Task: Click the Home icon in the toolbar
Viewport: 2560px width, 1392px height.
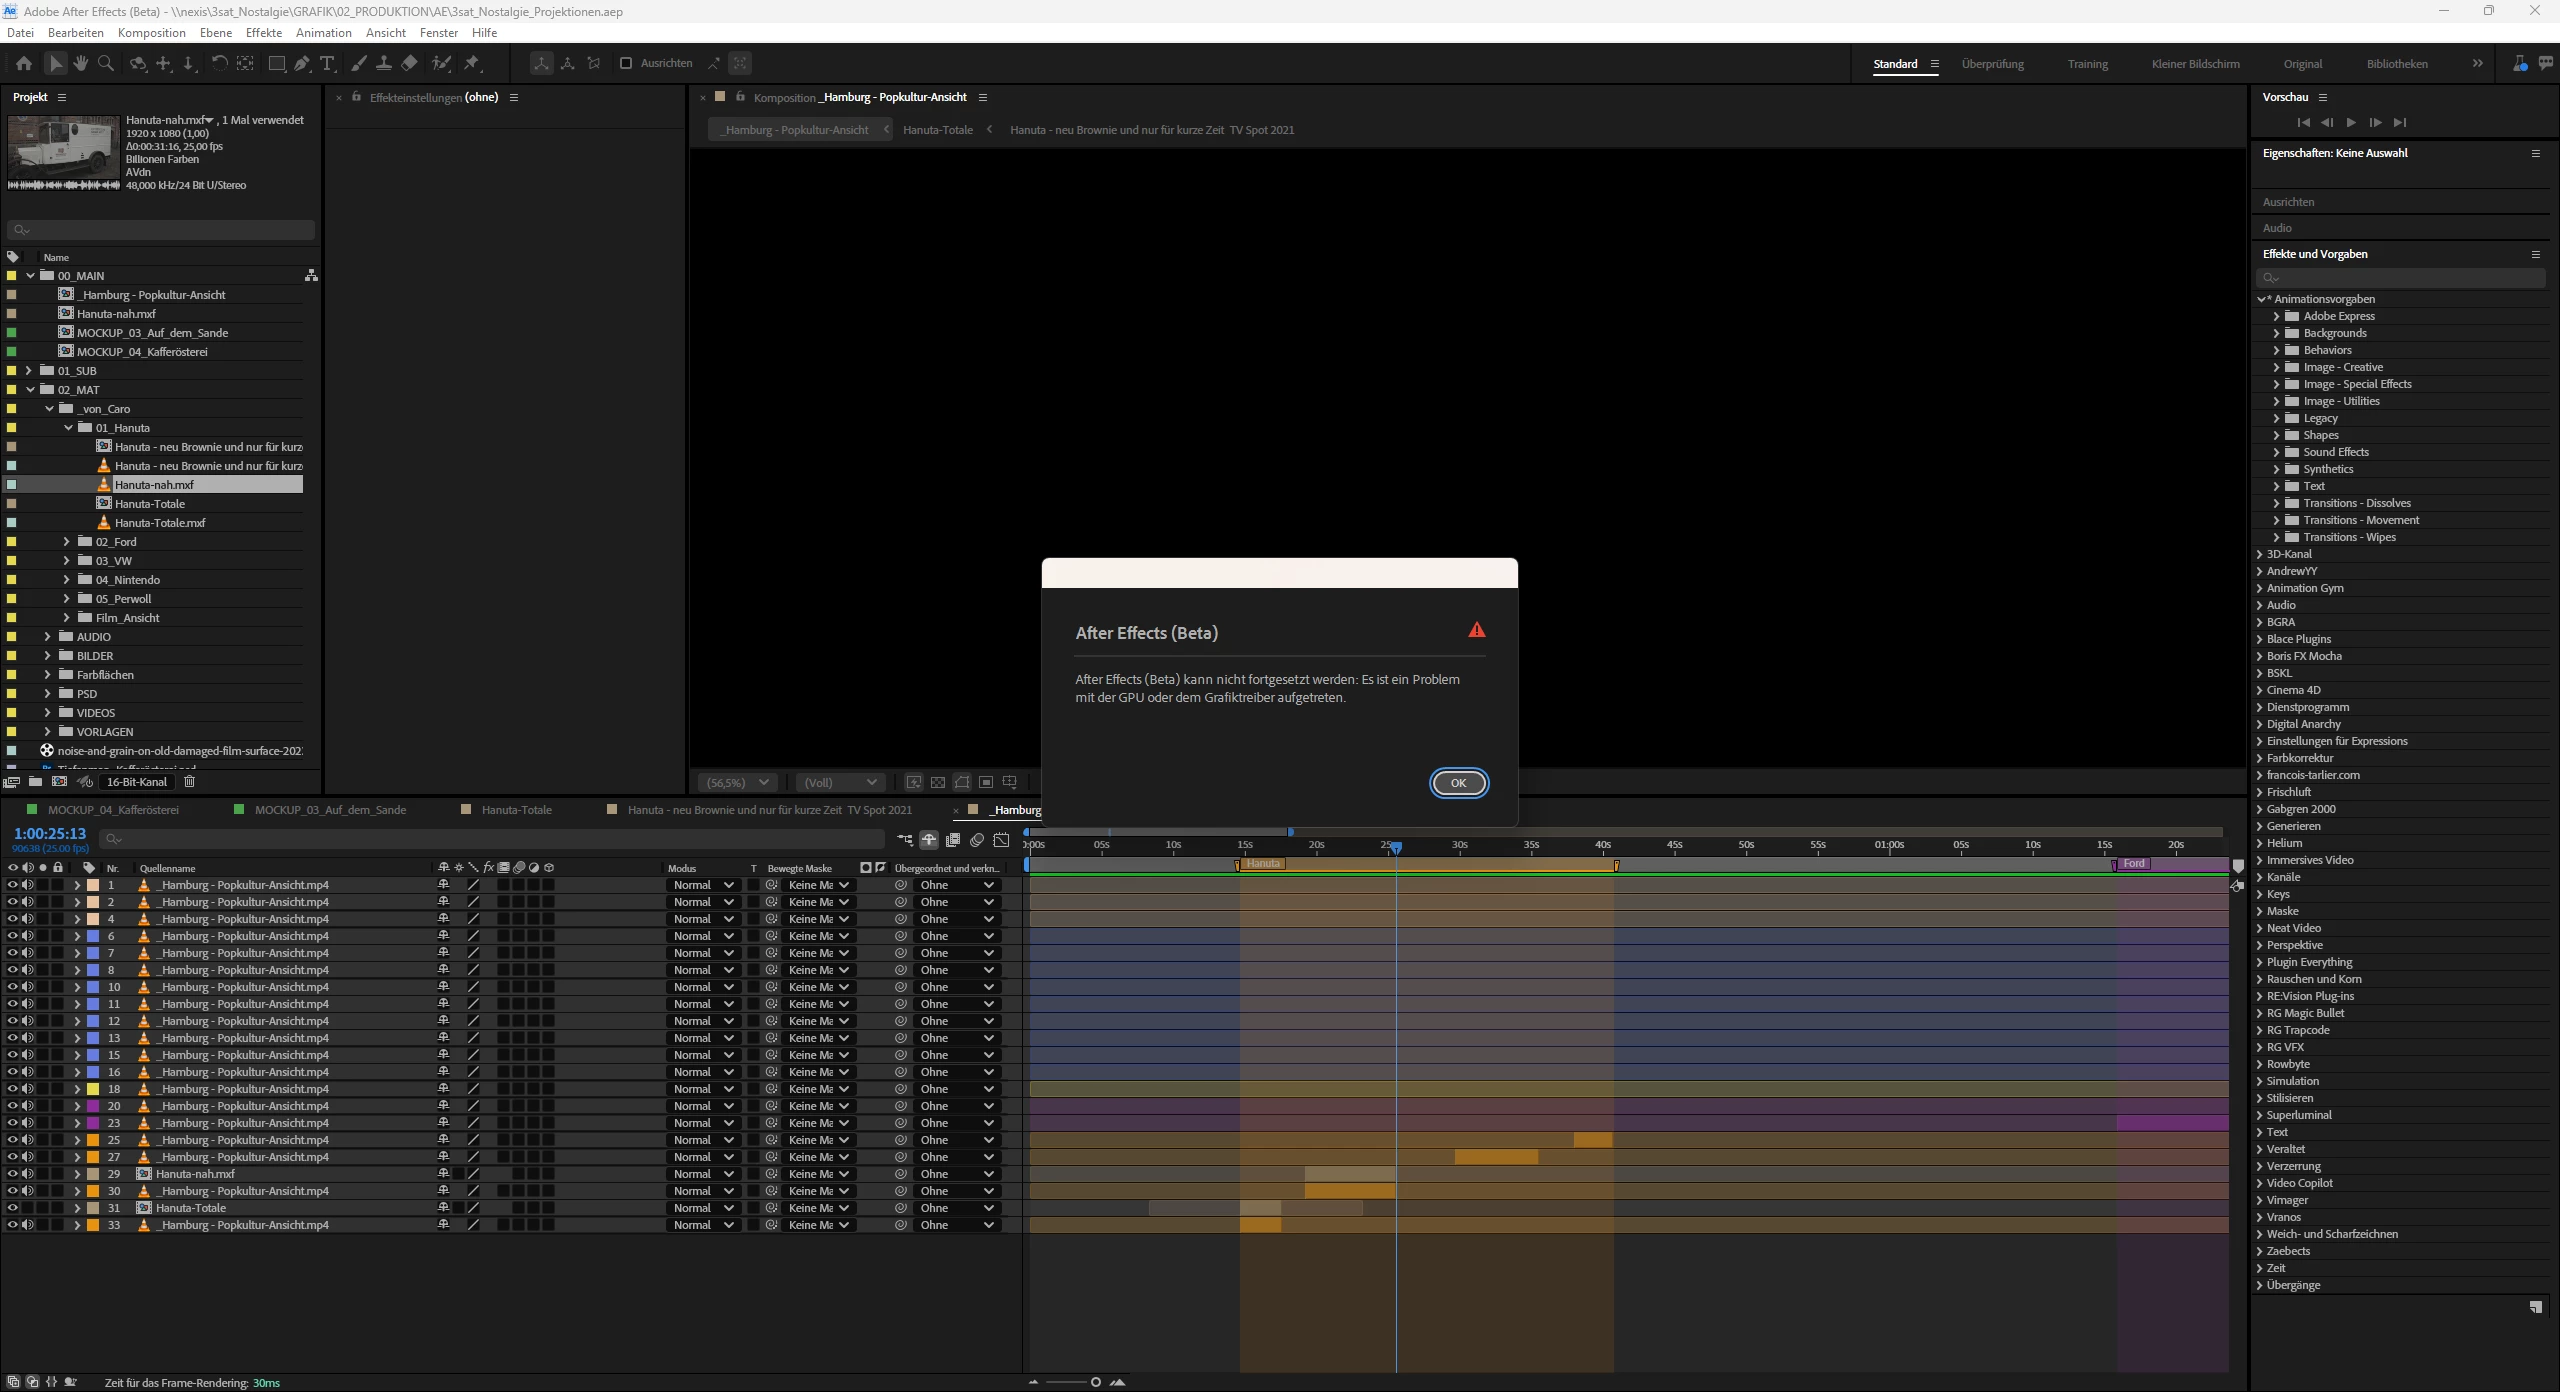Action: pyautogui.click(x=24, y=64)
